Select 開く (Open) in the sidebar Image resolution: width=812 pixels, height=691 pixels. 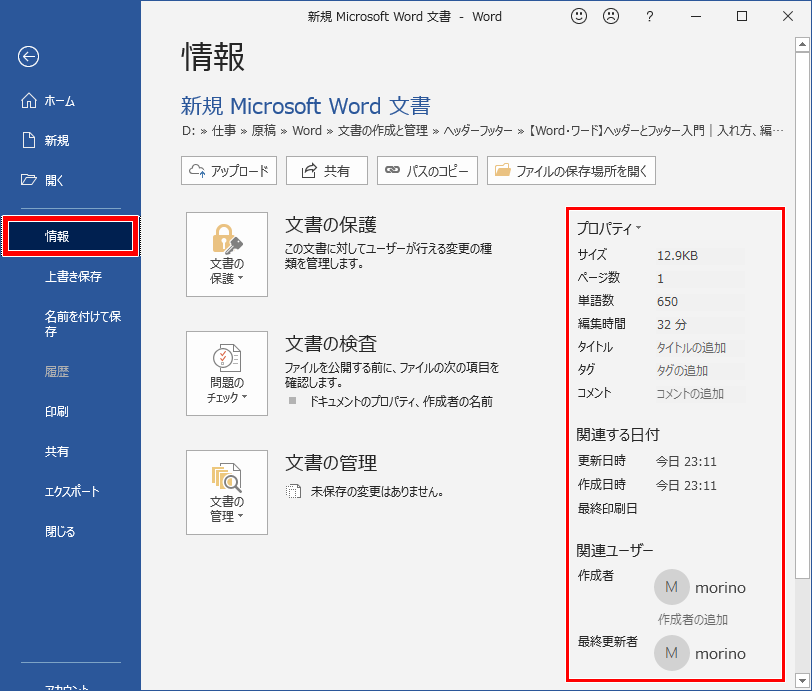pos(42,180)
